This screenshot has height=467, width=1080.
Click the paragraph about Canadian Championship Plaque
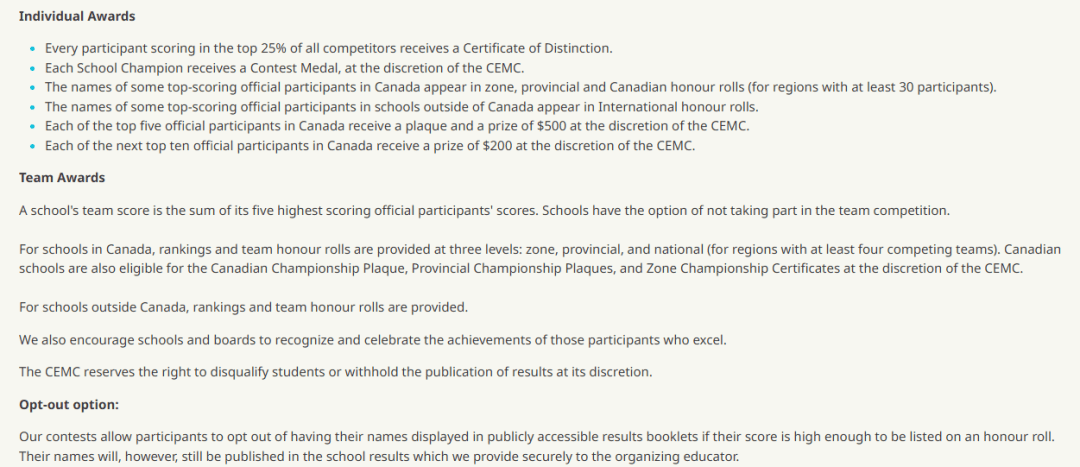[x=540, y=258]
